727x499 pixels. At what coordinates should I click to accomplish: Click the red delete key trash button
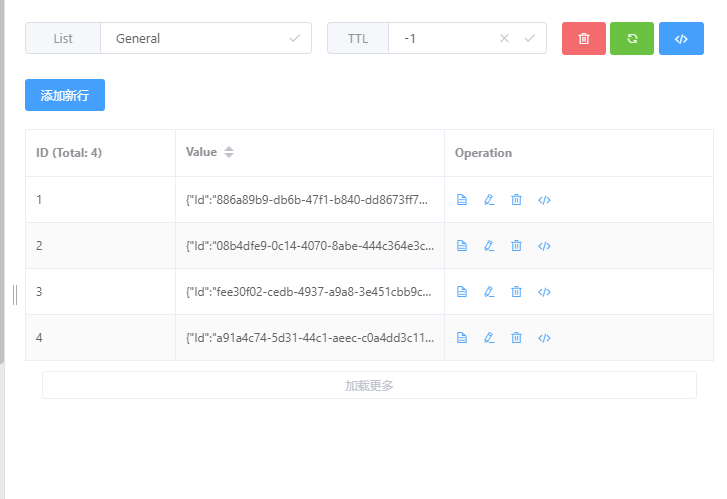pyautogui.click(x=584, y=38)
